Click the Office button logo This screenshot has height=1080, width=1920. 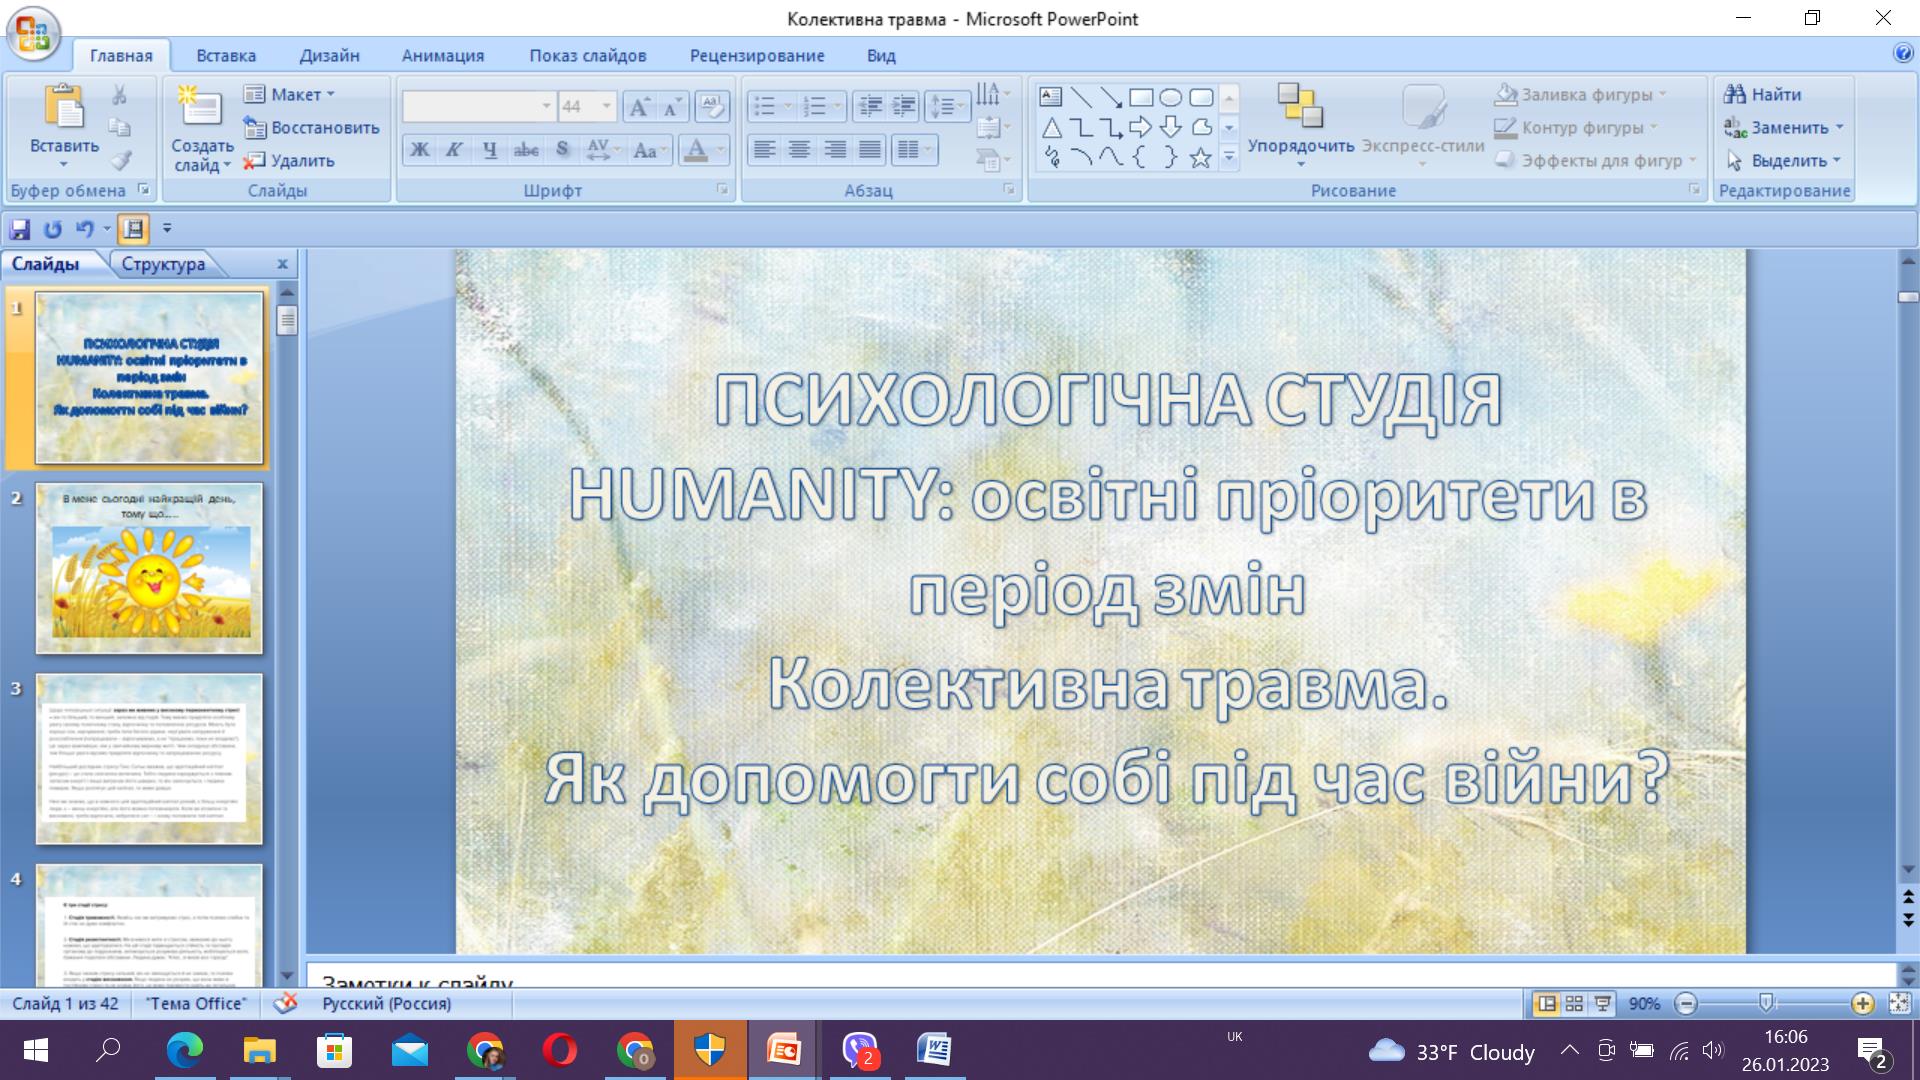(x=33, y=32)
